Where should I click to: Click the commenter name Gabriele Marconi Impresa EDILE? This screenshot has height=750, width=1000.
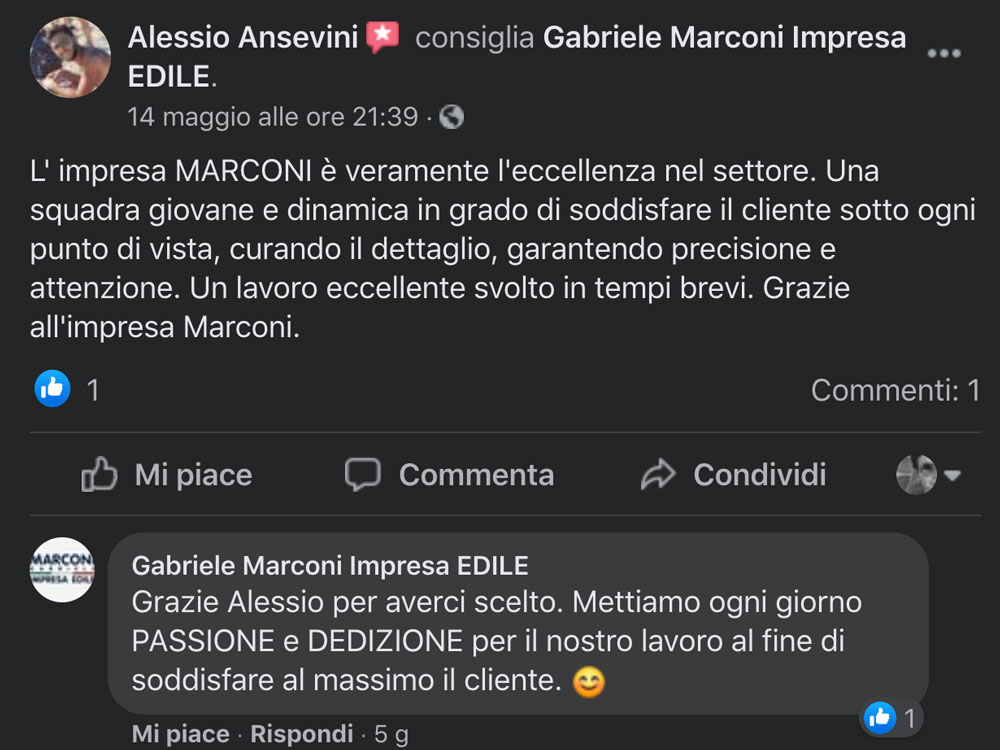[x=330, y=566]
